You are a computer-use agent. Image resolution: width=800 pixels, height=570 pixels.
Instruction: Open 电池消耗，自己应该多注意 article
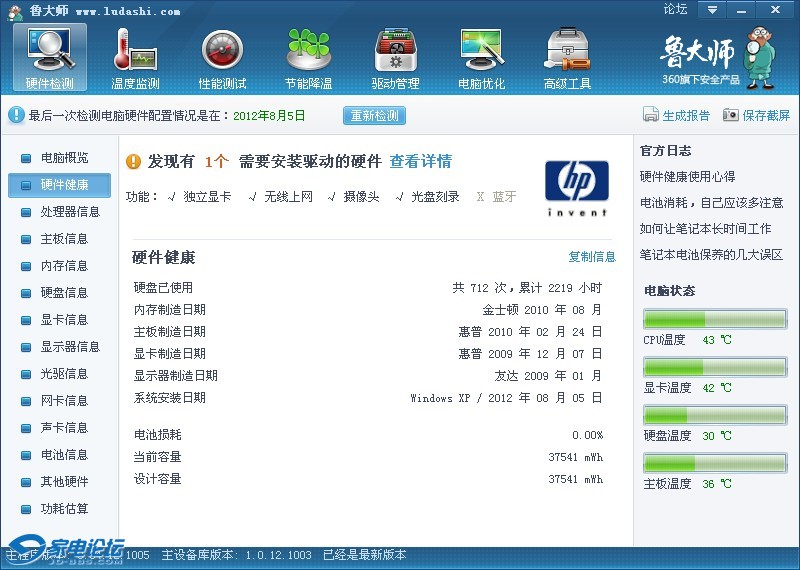[x=711, y=203]
